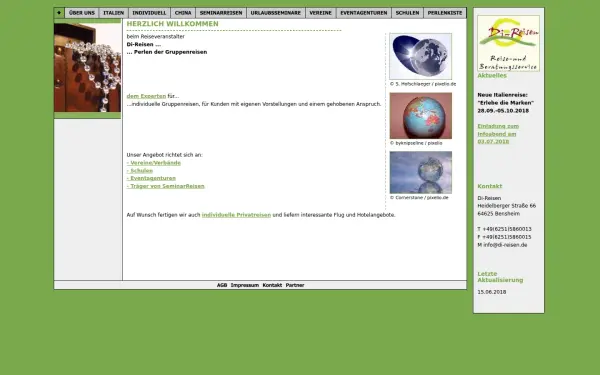Open the Di-Reisen logo image
The height and width of the screenshot is (375, 600).
(508, 43)
